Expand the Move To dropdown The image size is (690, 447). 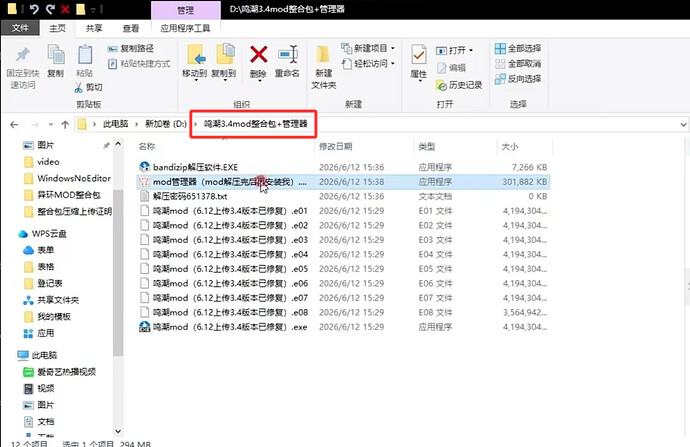click(195, 81)
